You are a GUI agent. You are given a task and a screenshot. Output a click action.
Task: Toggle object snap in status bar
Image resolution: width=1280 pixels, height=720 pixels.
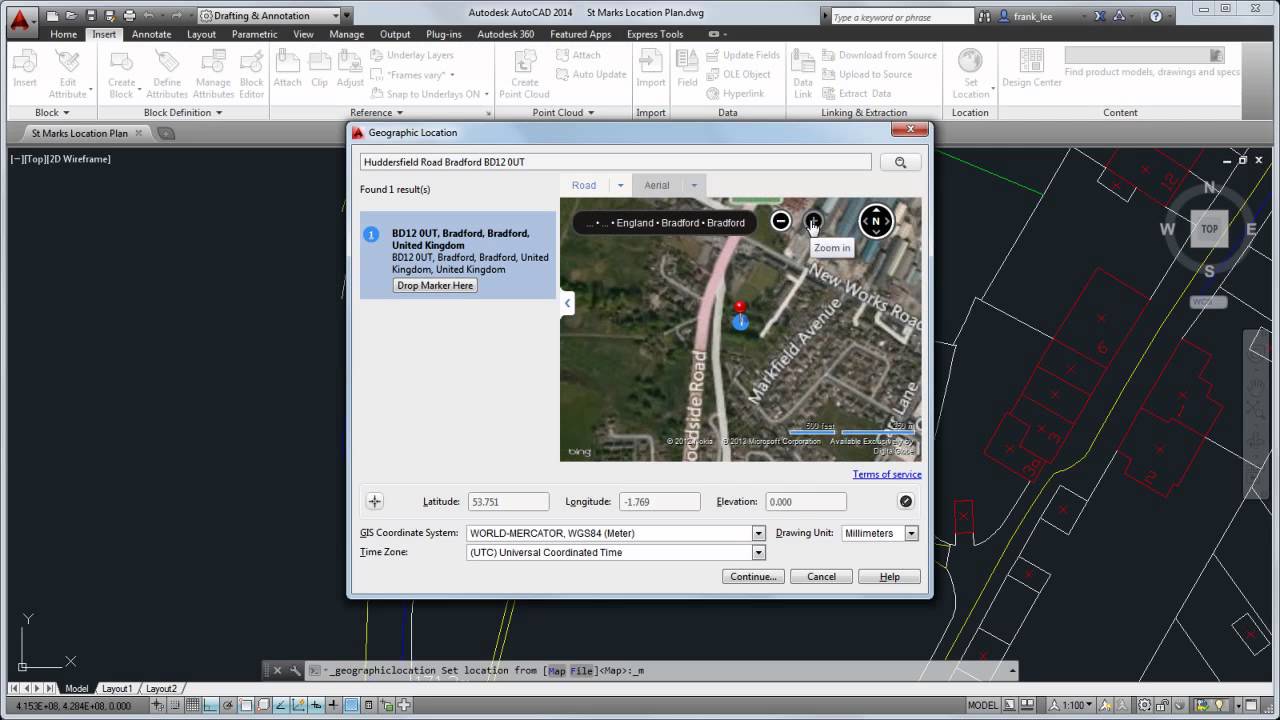(245, 705)
